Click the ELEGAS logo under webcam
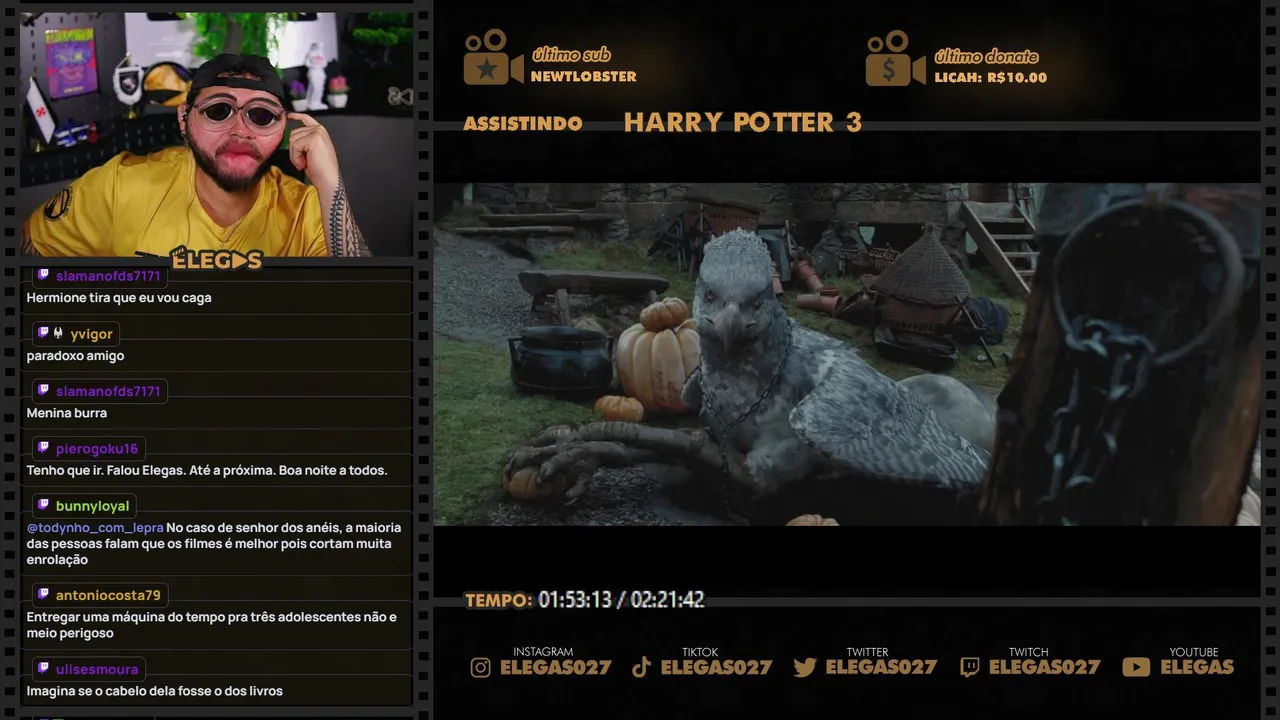This screenshot has width=1280, height=720. click(x=216, y=260)
